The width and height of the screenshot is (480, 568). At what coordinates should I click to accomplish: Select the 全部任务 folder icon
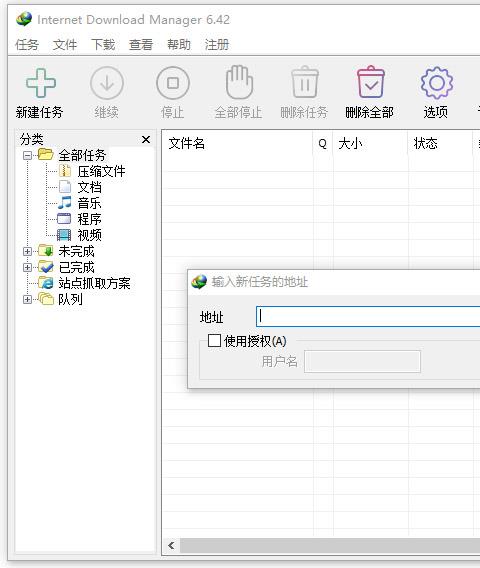point(46,155)
